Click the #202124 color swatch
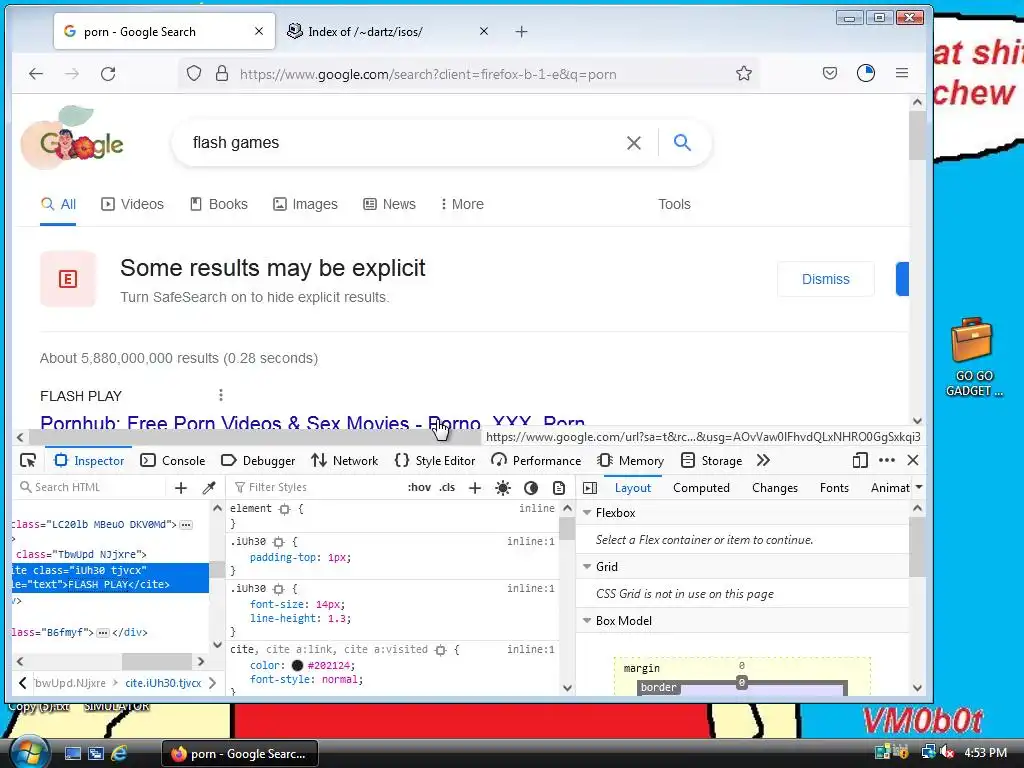Viewport: 1024px width, 768px height. [x=297, y=665]
